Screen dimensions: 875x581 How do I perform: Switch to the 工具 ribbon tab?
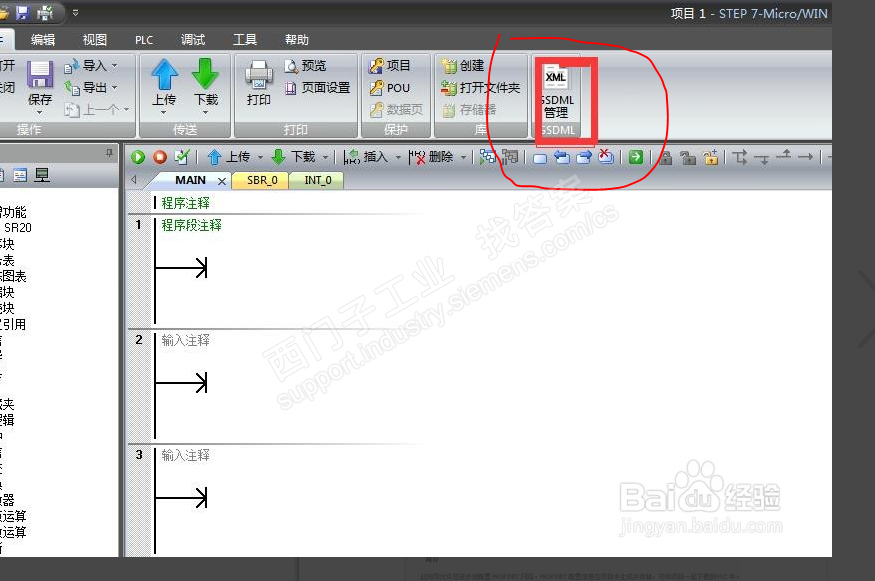(245, 40)
